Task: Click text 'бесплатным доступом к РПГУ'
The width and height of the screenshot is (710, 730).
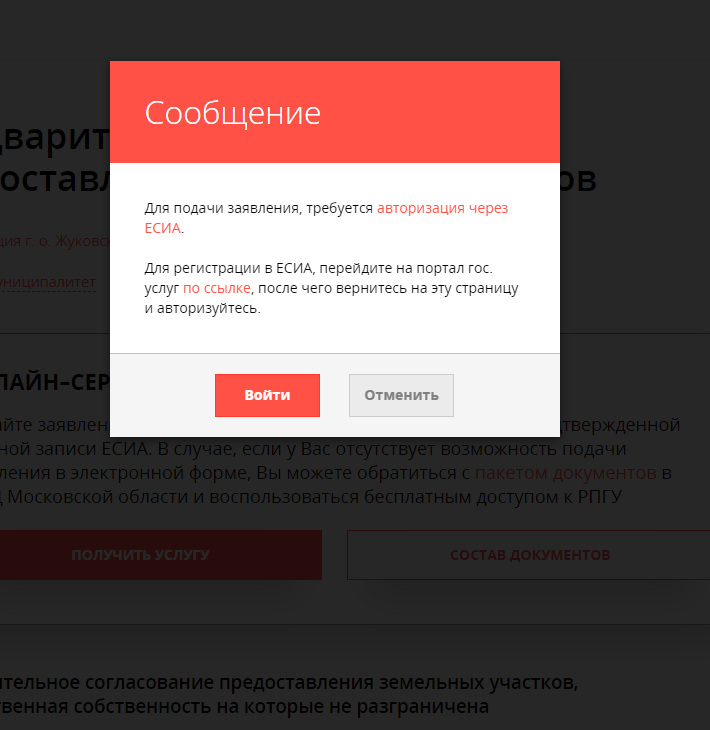Action: 493,497
